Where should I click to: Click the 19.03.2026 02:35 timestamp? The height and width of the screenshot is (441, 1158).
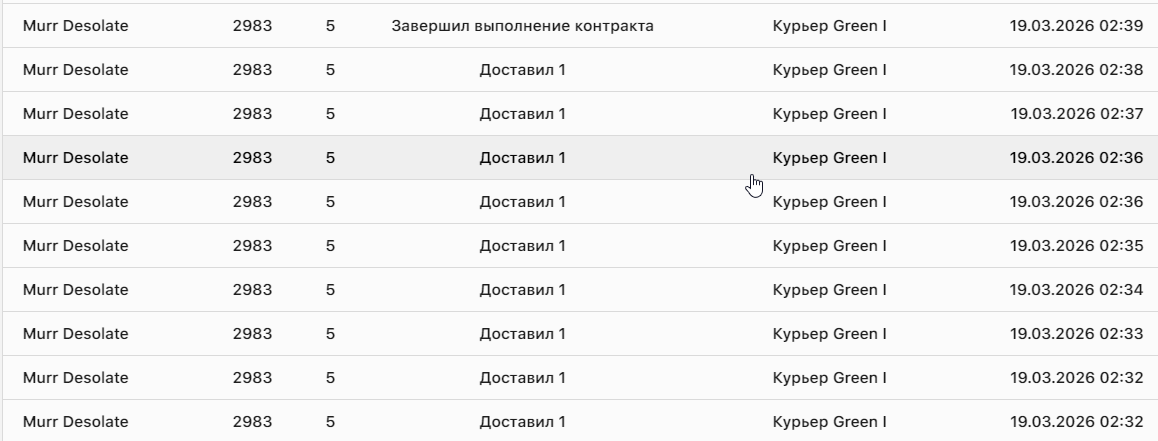[x=1076, y=246]
